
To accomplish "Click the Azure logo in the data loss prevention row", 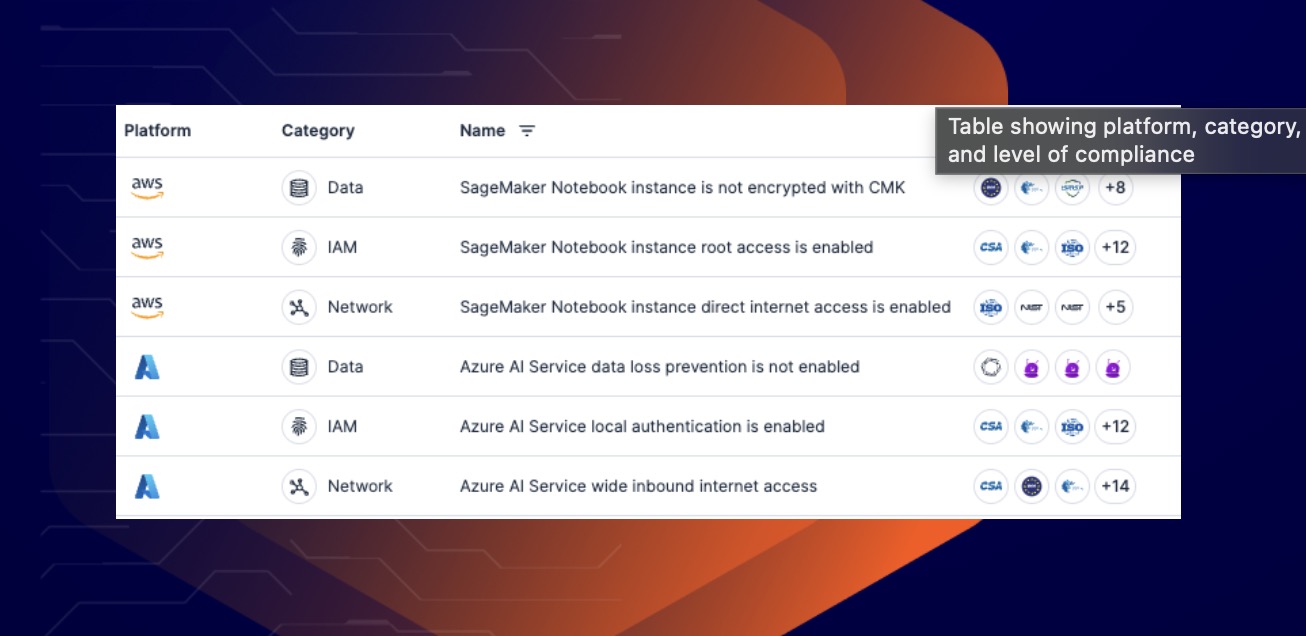I will click(x=147, y=367).
